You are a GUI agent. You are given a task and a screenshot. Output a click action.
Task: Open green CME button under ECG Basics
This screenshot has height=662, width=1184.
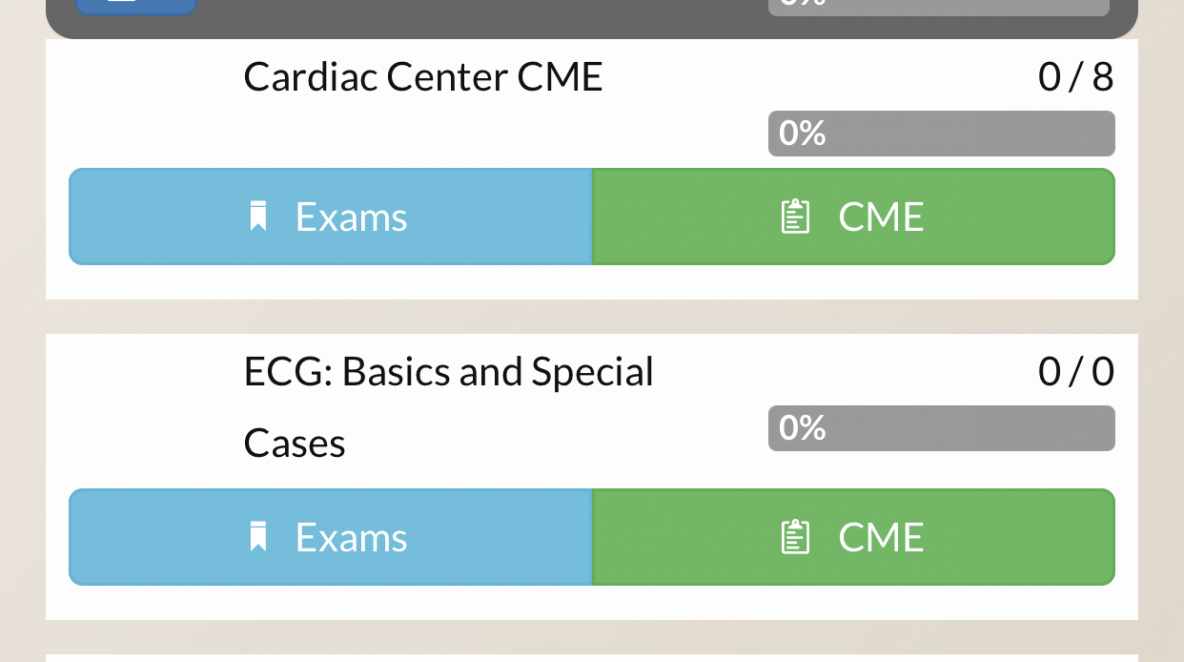pos(853,537)
